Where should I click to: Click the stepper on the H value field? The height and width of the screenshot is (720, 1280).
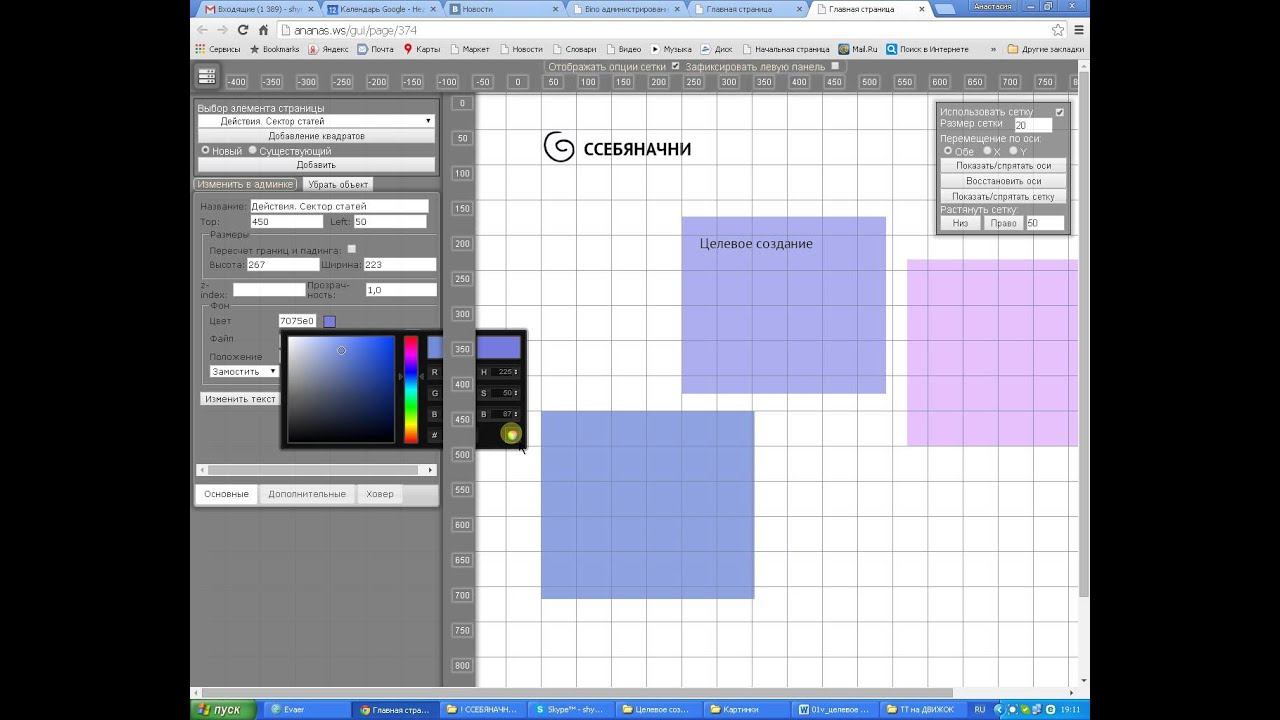click(515, 372)
